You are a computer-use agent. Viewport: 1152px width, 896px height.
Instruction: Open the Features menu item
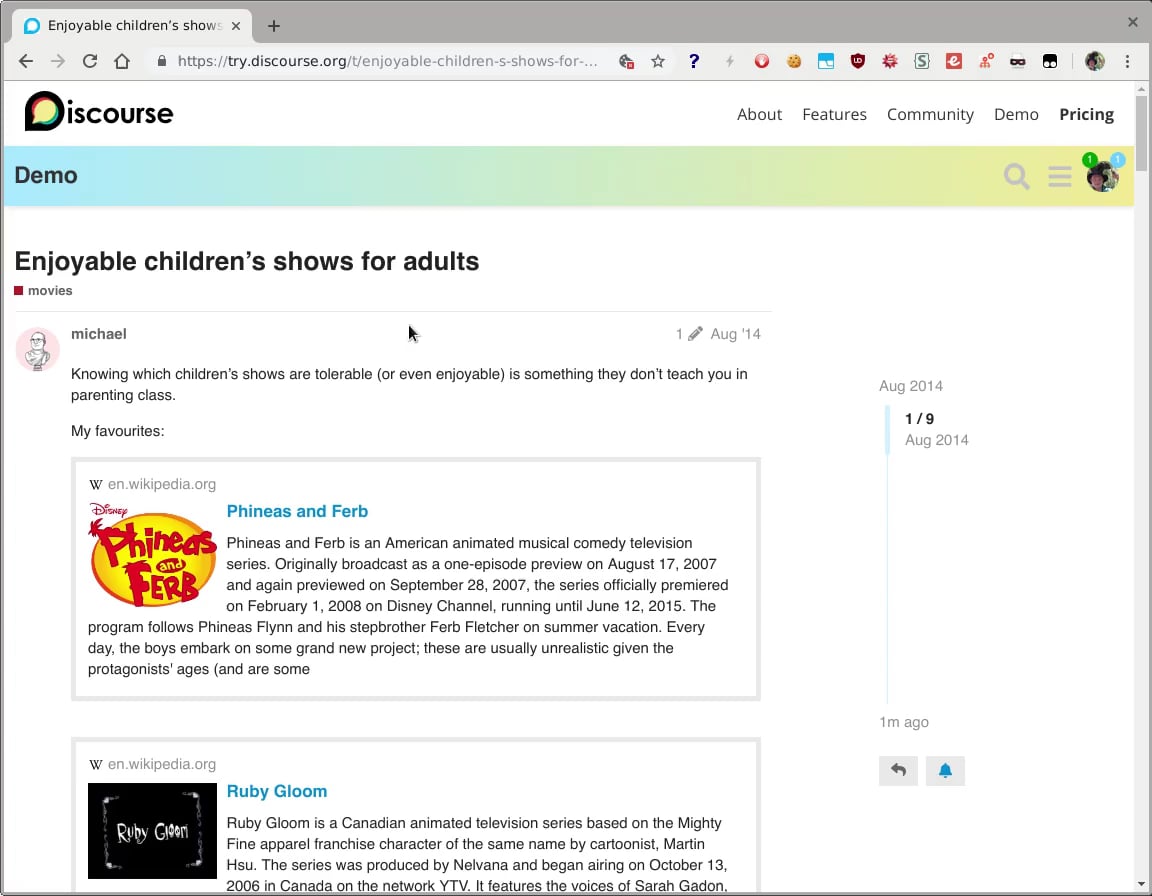(x=834, y=115)
